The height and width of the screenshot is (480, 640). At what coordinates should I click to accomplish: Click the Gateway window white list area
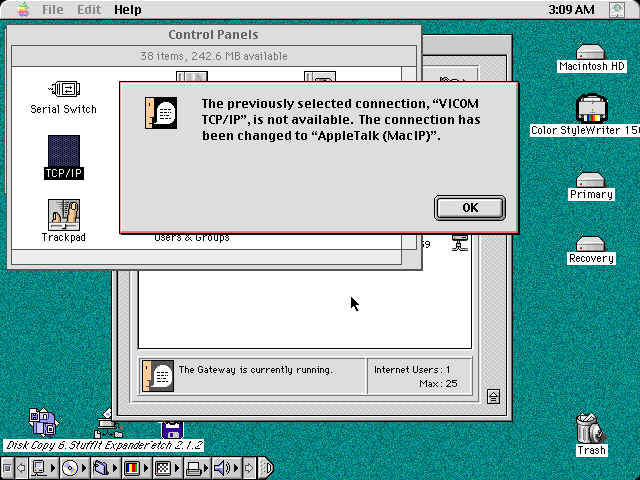(304, 308)
